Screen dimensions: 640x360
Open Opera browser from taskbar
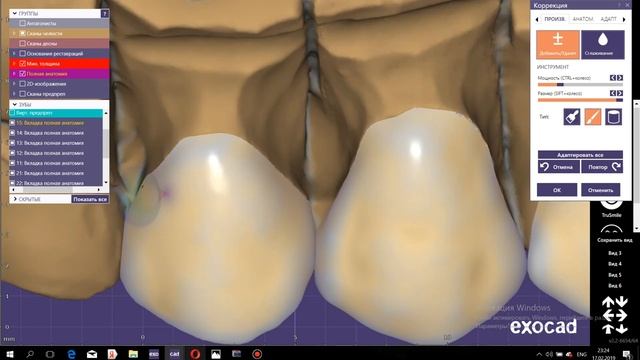(195, 354)
